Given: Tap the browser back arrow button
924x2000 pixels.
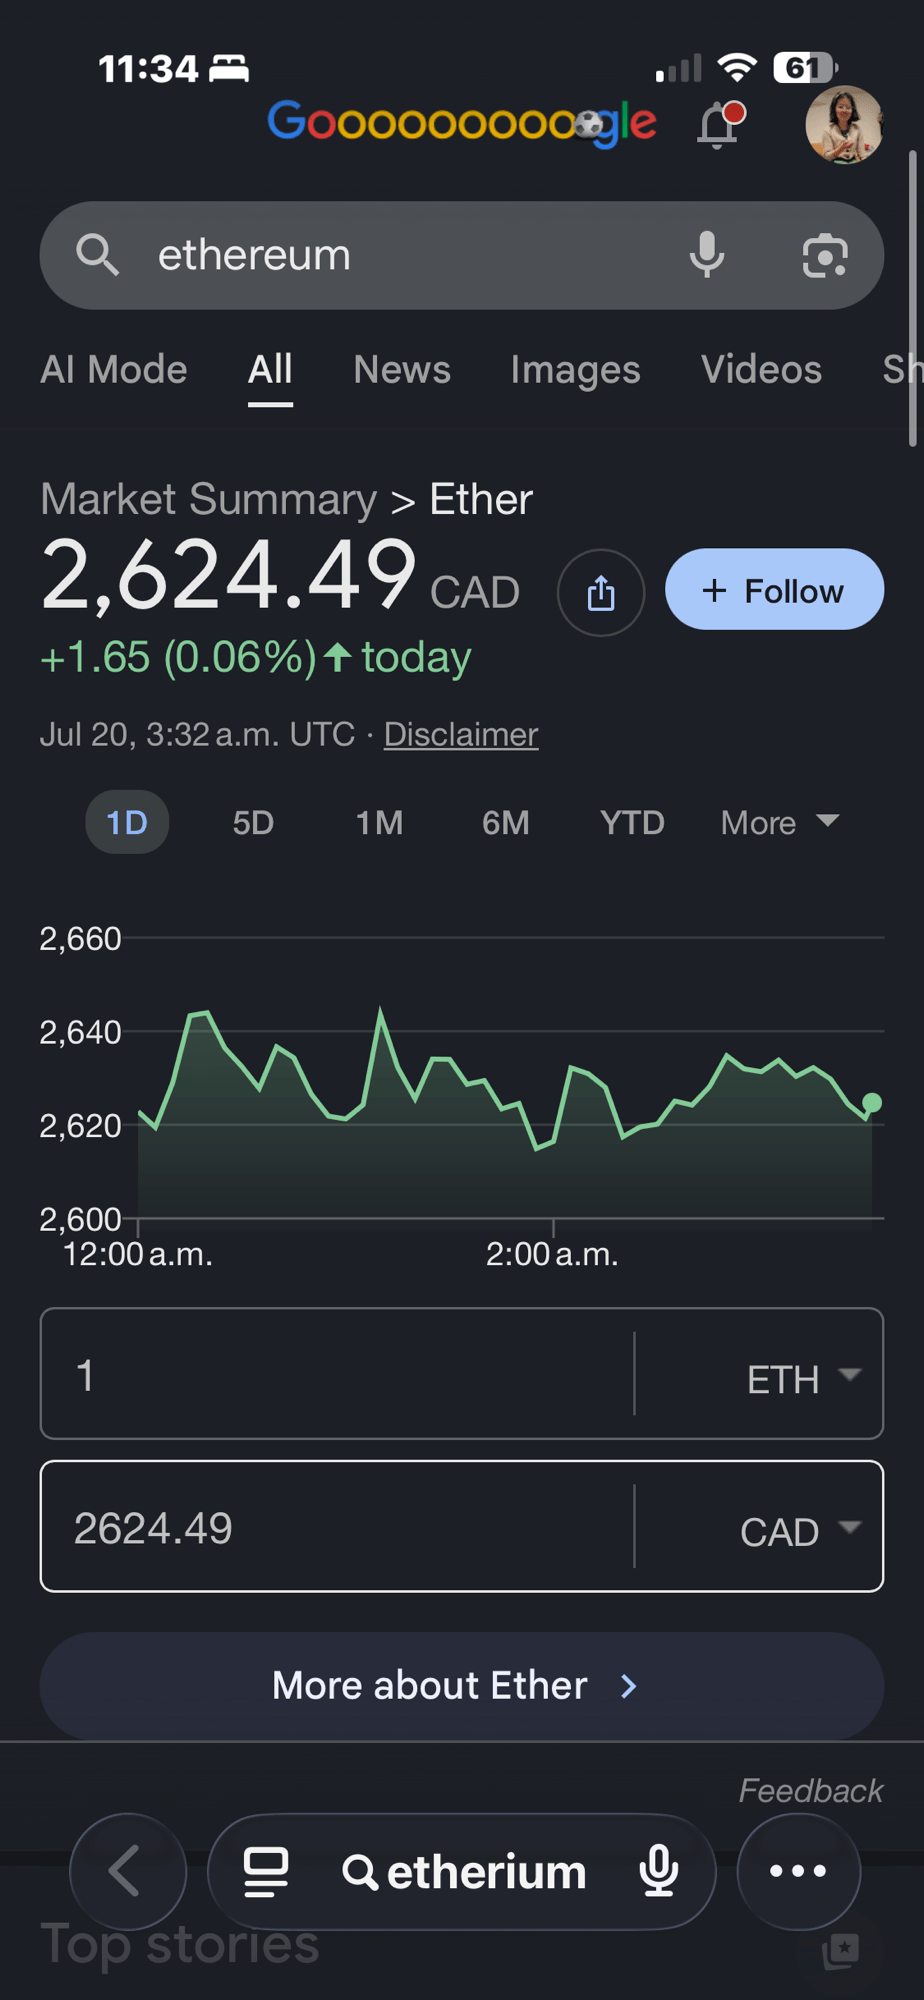Looking at the screenshot, I should (127, 1871).
